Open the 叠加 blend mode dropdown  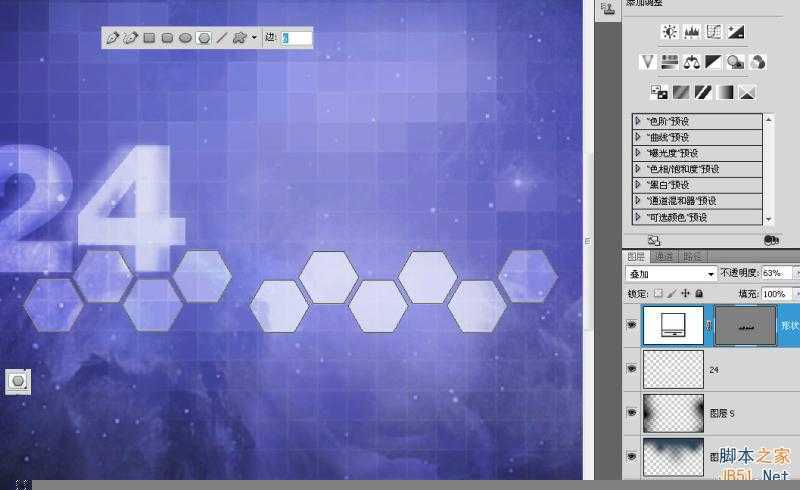[671, 274]
